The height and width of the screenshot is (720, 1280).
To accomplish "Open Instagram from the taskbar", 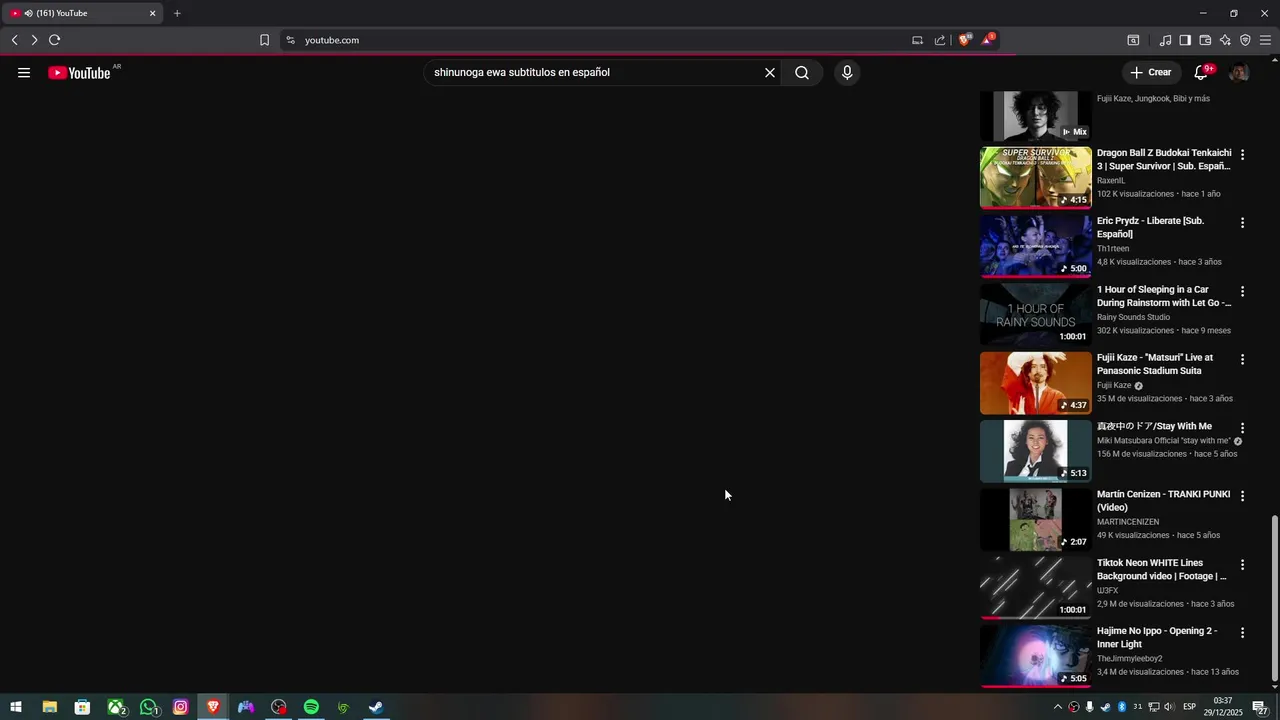I will click(x=181, y=707).
